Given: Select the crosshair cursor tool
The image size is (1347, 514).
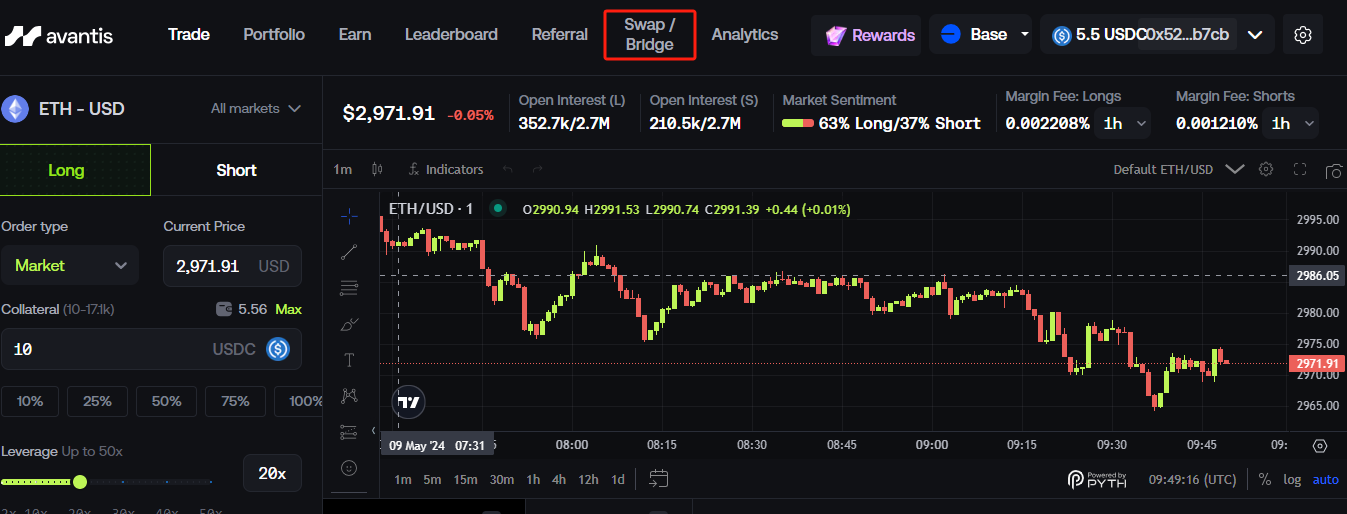Looking at the screenshot, I should (x=349, y=215).
